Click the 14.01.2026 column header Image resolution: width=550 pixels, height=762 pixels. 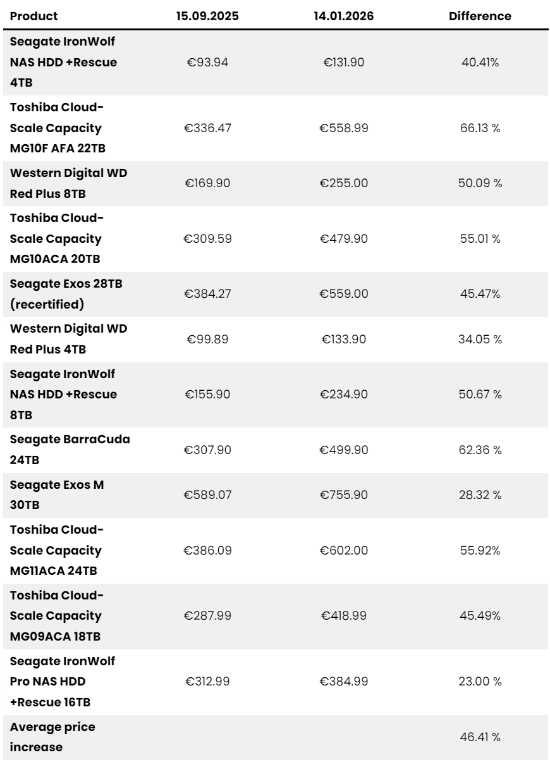(344, 16)
